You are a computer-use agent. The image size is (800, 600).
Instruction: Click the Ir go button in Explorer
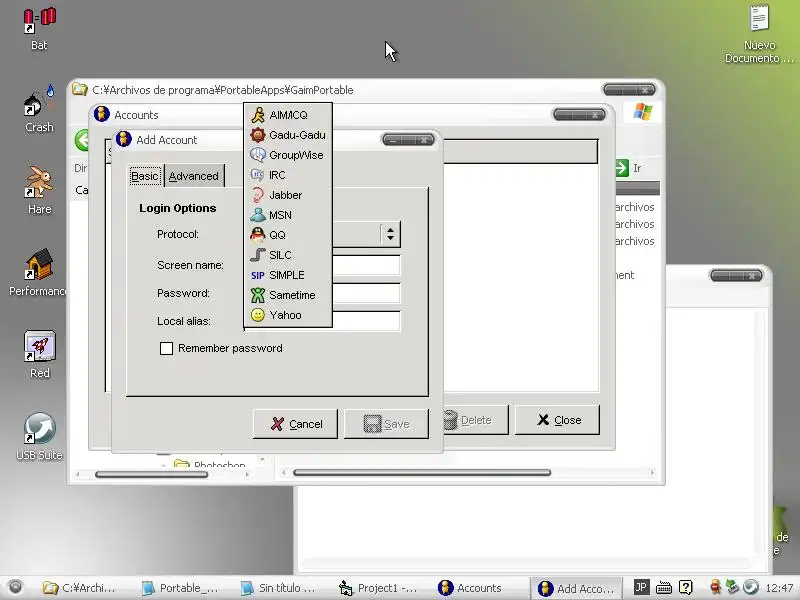(x=628, y=168)
